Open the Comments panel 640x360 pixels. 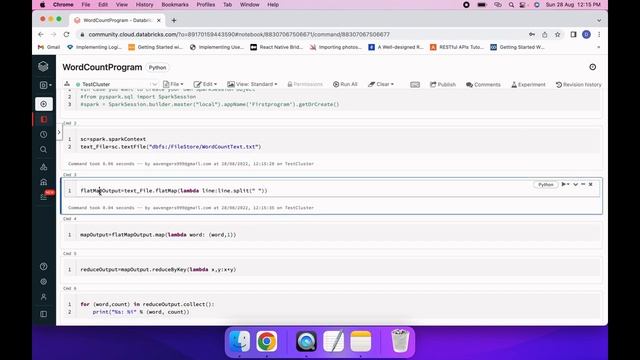point(483,84)
